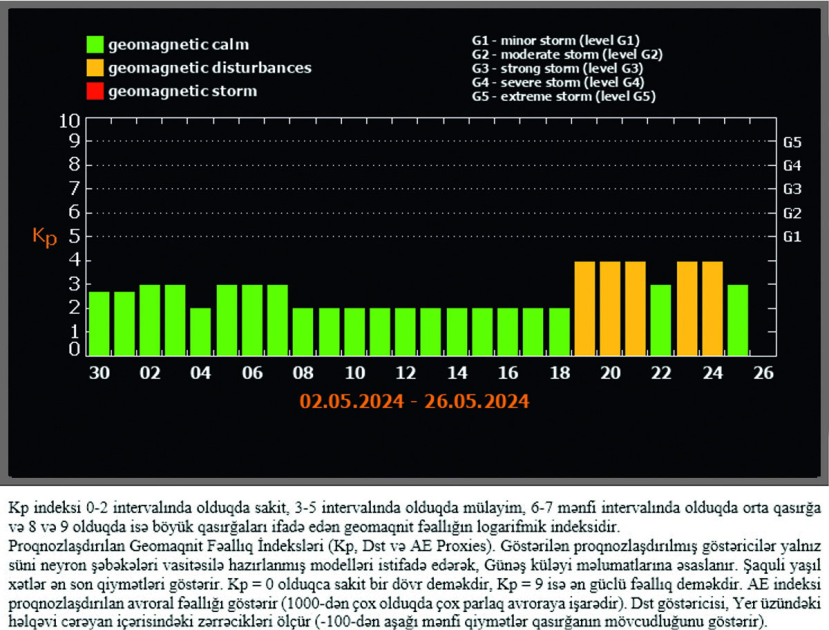This screenshot has width=829, height=630.
Task: Click the 'geomagnetic storm' legend label
Action: point(182,91)
